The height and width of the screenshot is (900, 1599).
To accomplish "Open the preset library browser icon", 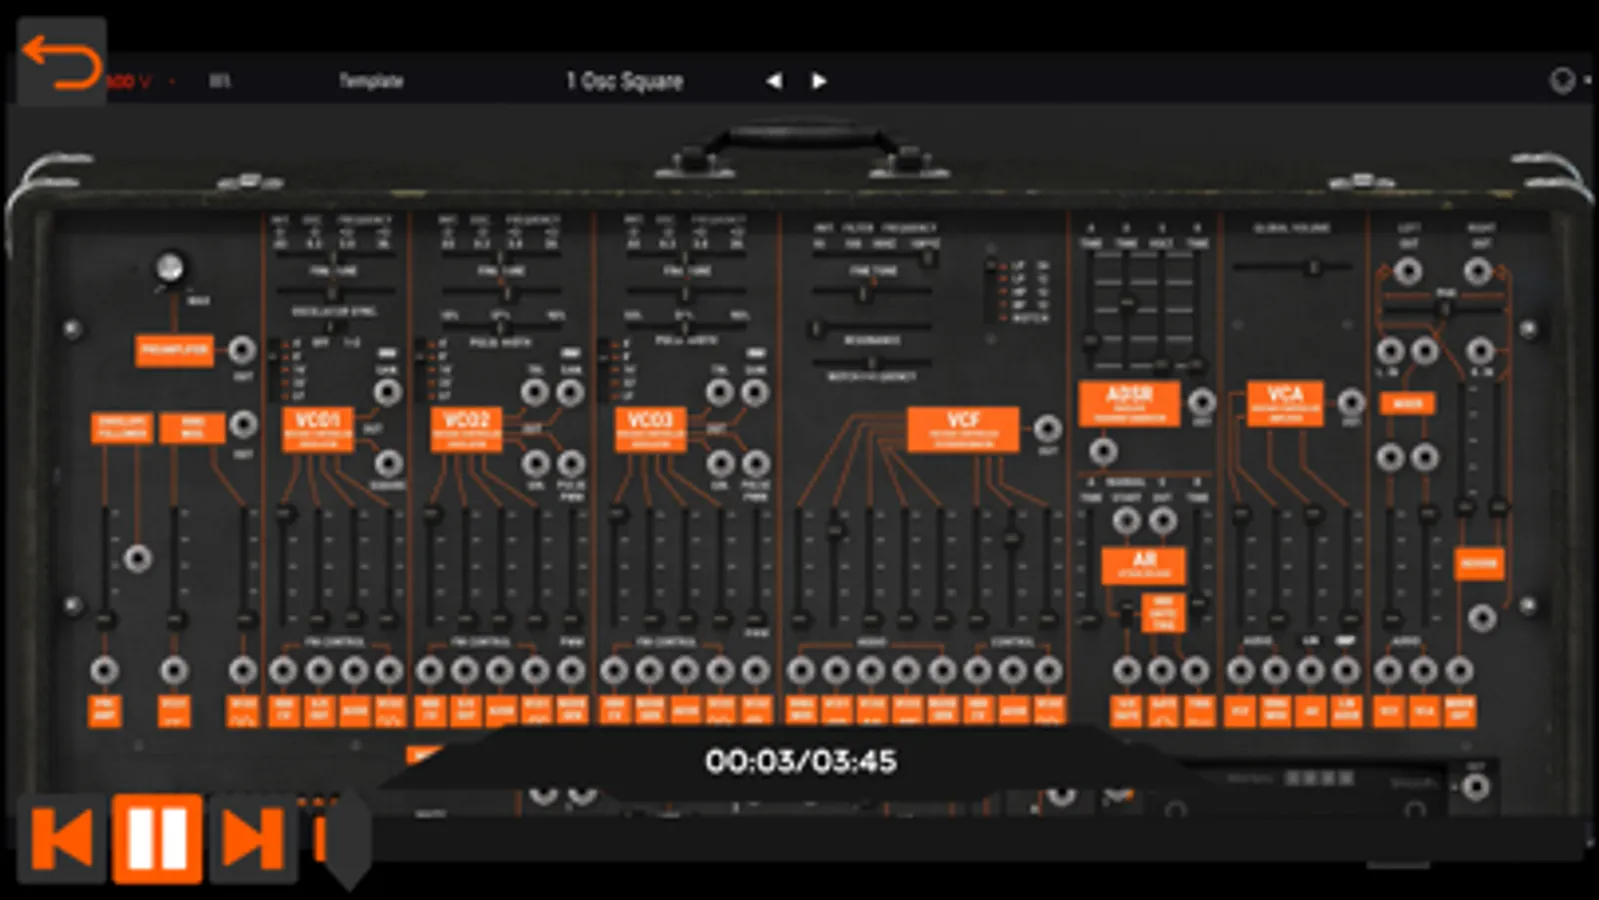I will [x=219, y=81].
